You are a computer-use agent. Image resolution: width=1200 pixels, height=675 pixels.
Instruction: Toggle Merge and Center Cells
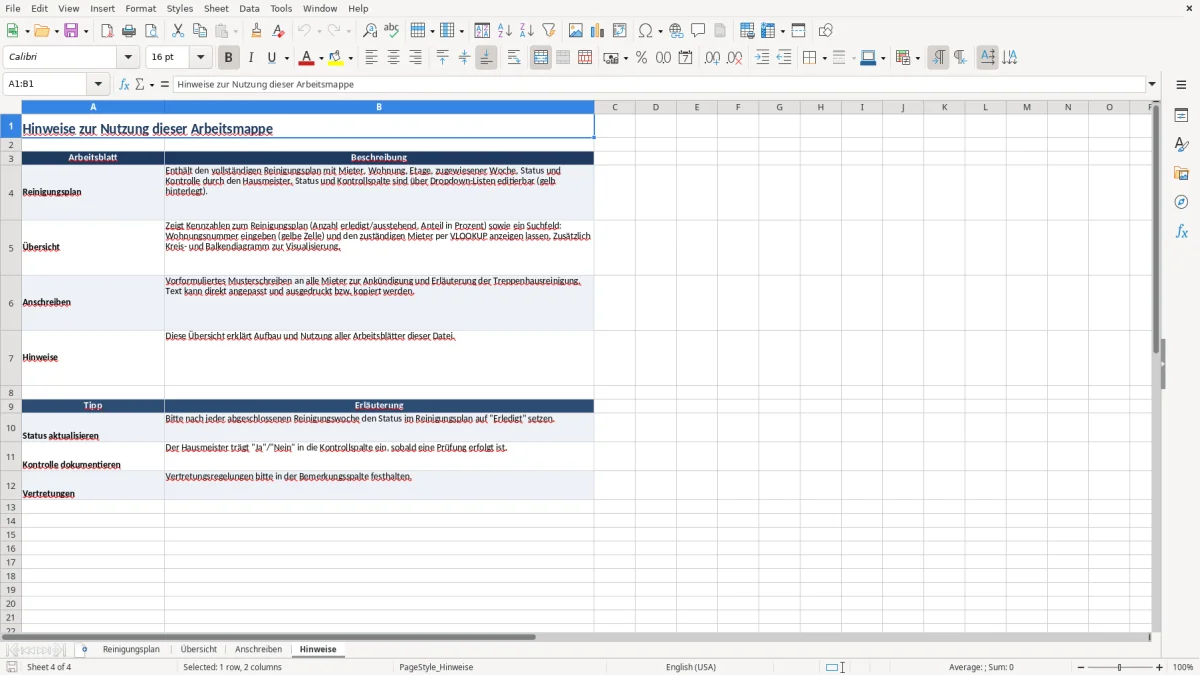pos(541,58)
